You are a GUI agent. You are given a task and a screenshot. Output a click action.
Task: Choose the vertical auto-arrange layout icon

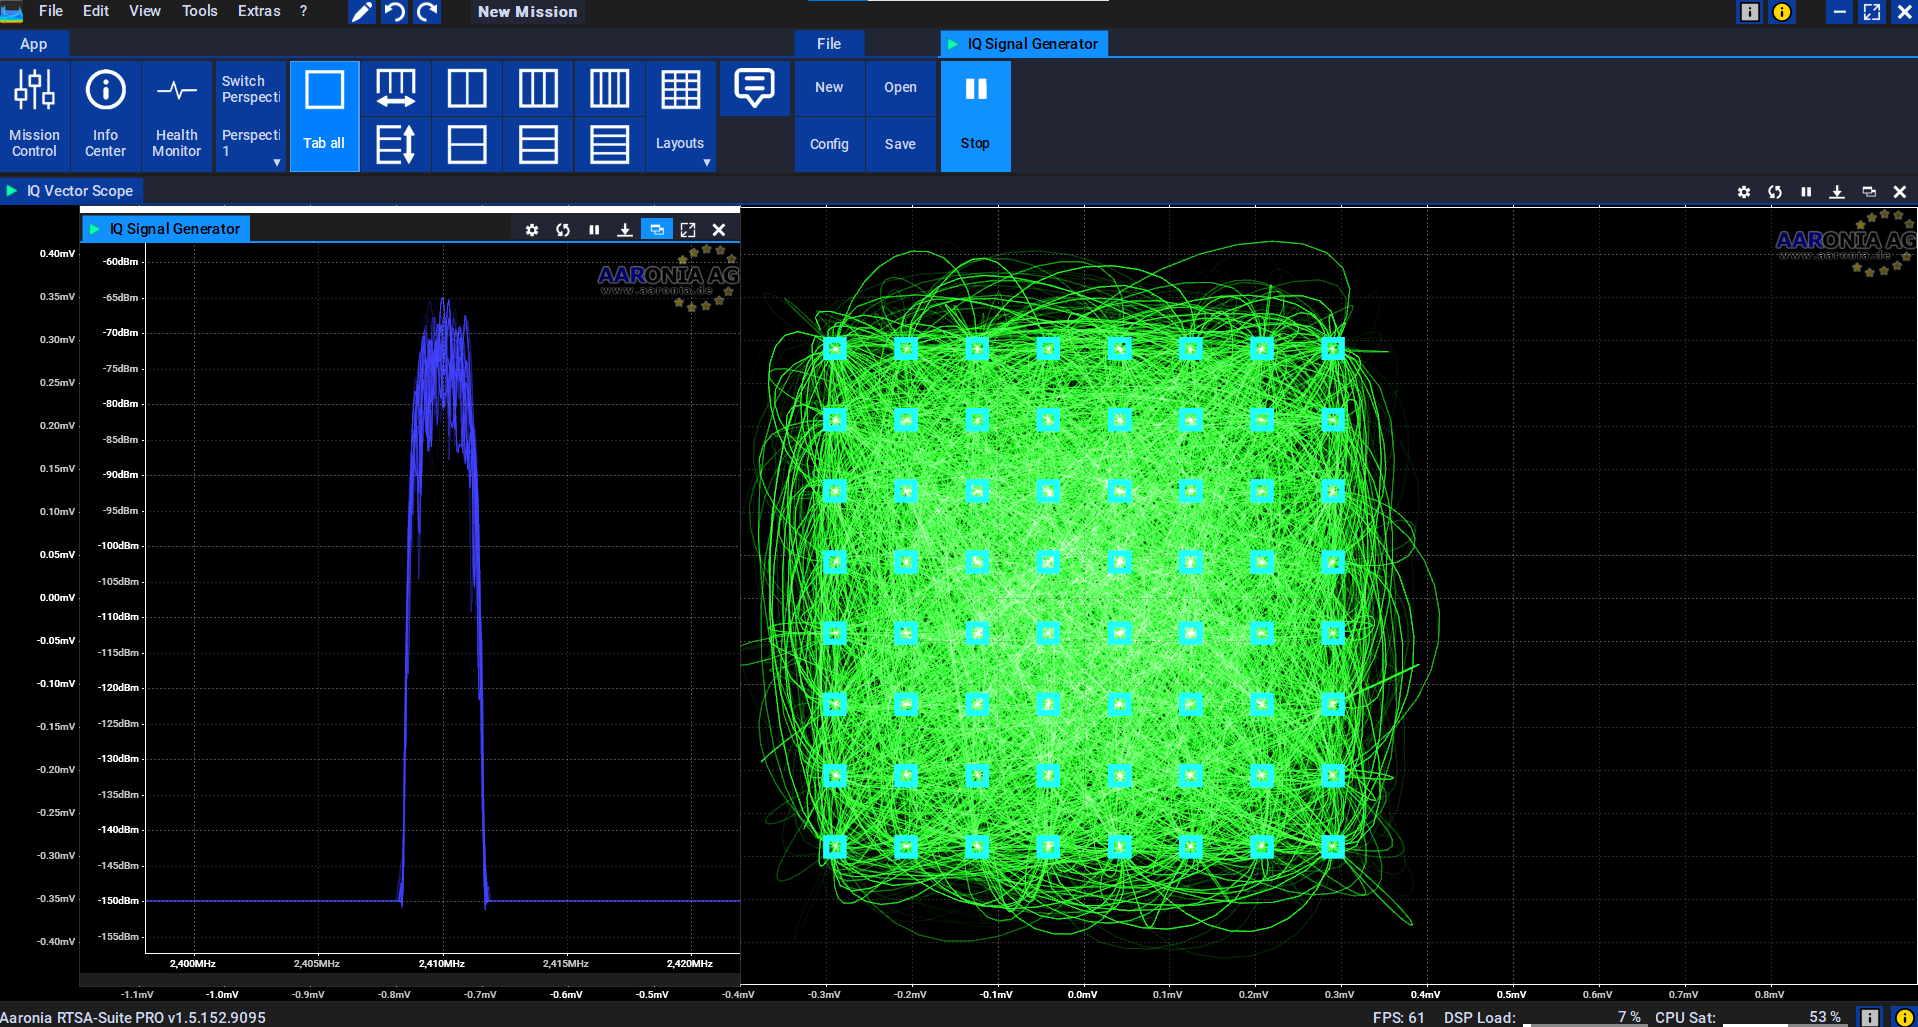pyautogui.click(x=396, y=144)
